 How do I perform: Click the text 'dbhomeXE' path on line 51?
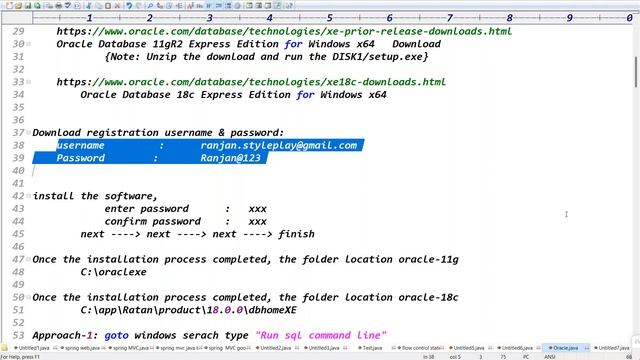click(x=272, y=310)
